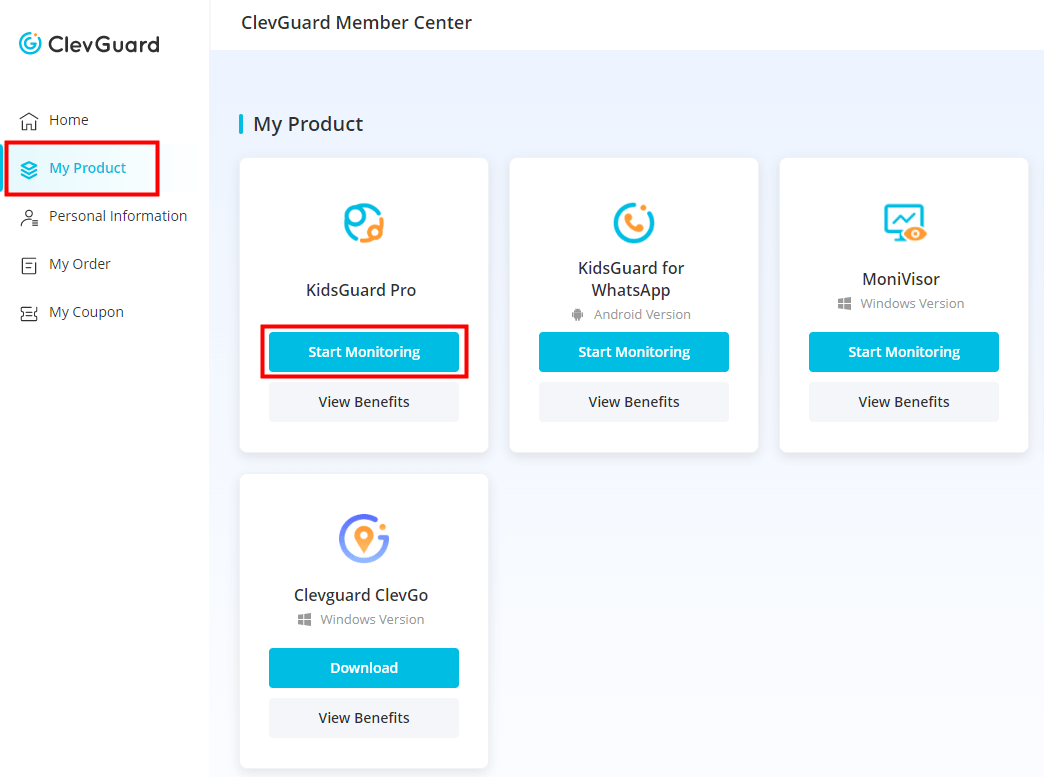Click the Home house icon
This screenshot has width=1044, height=777.
(29, 121)
